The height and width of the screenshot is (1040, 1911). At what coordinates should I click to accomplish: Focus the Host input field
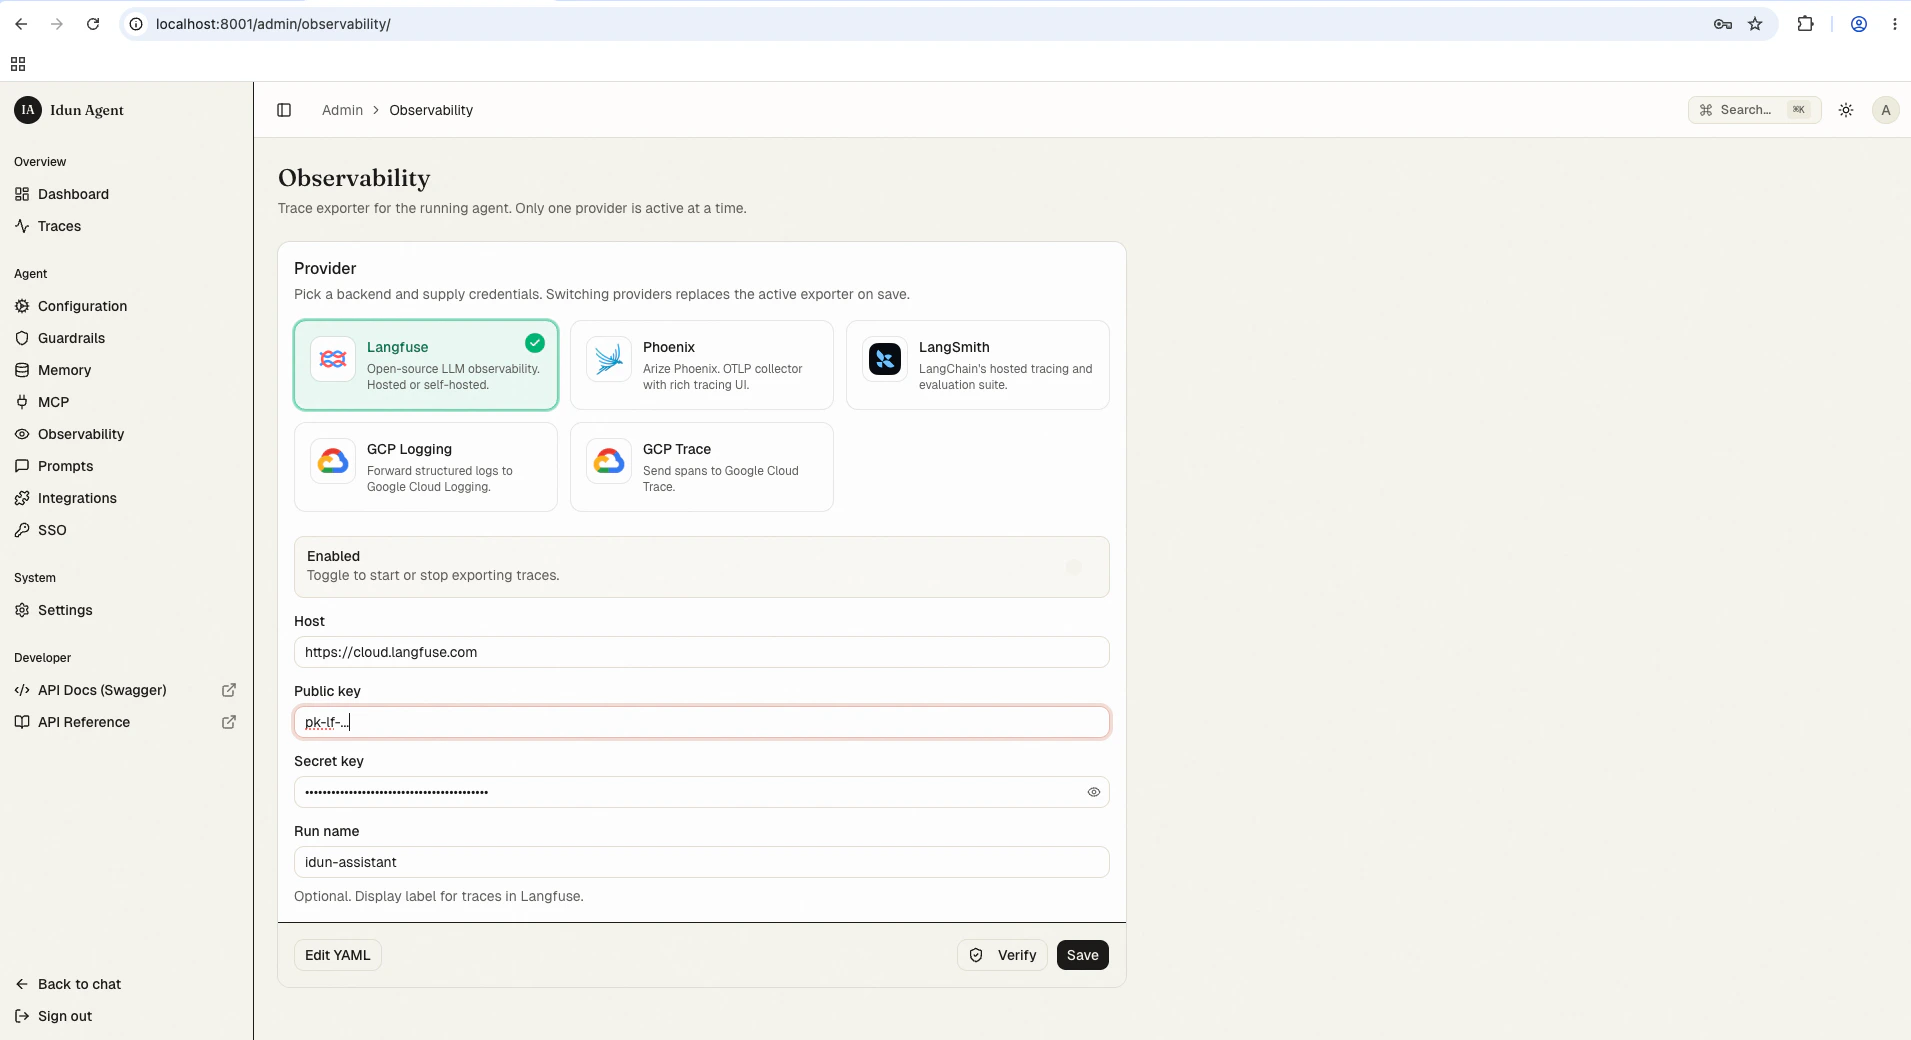[702, 652]
